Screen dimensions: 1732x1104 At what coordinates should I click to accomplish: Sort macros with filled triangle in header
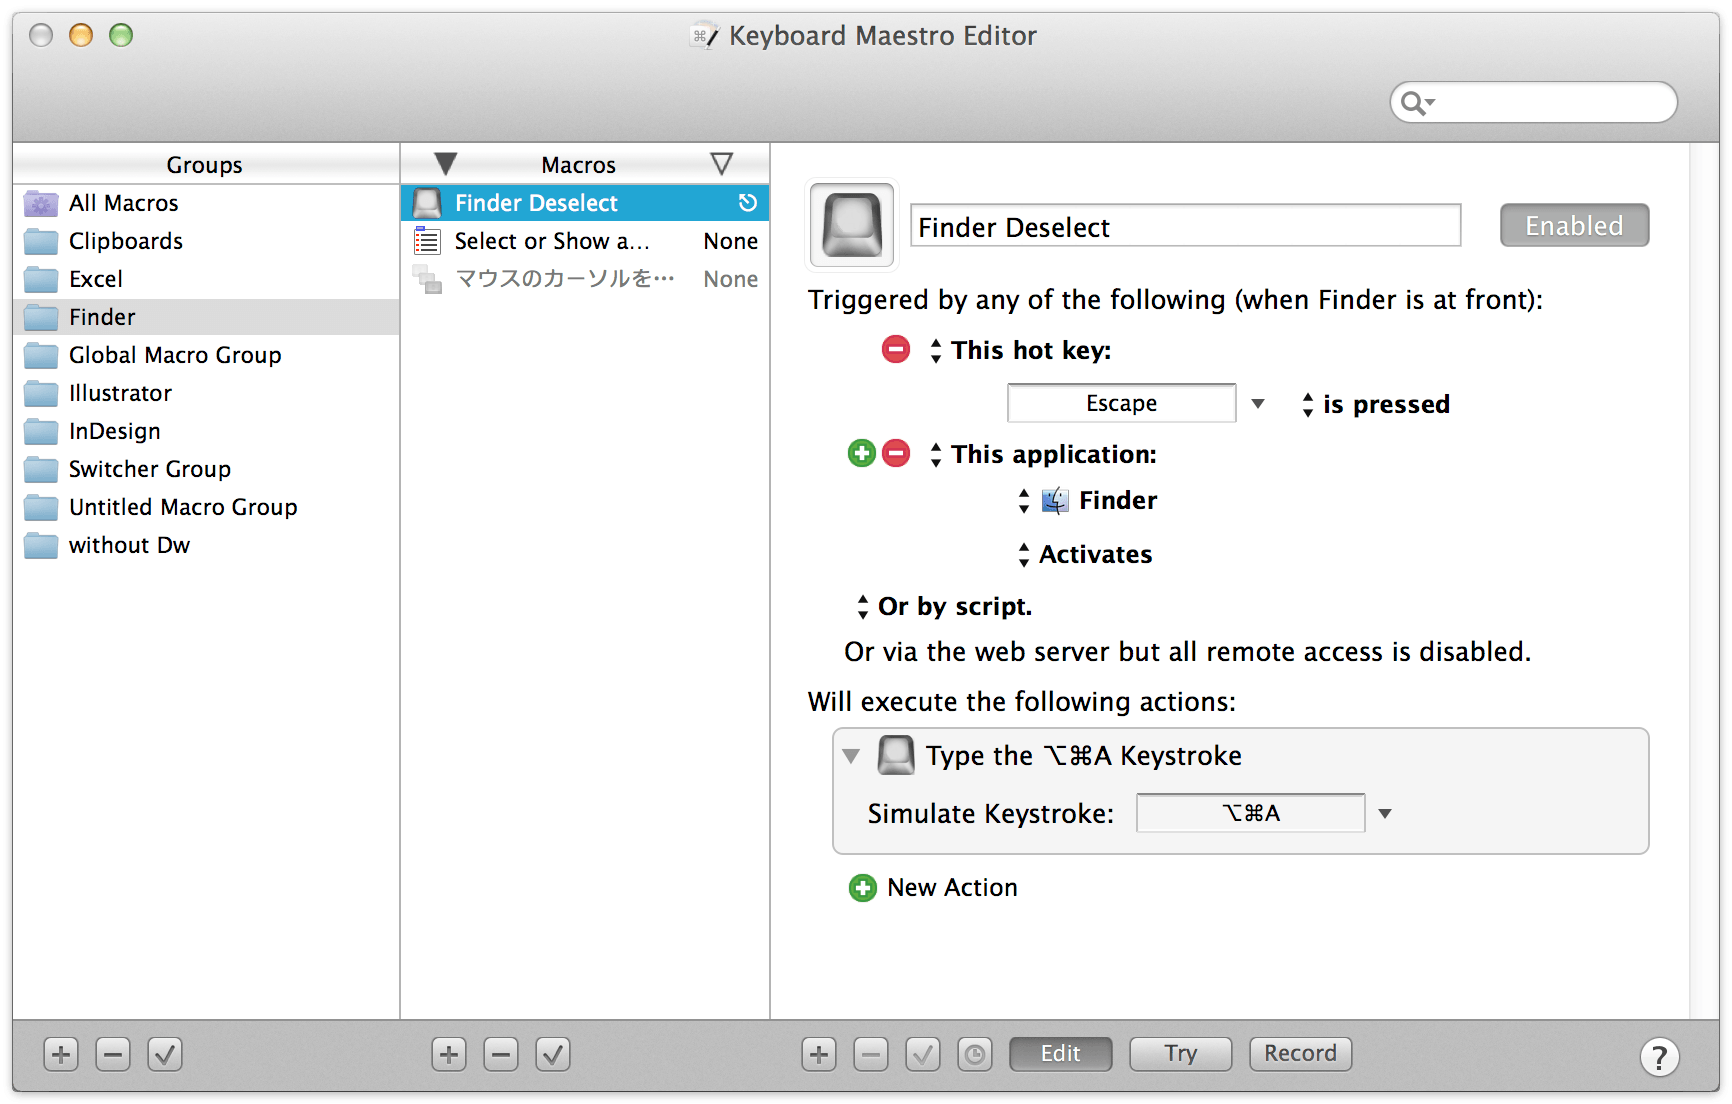point(446,164)
